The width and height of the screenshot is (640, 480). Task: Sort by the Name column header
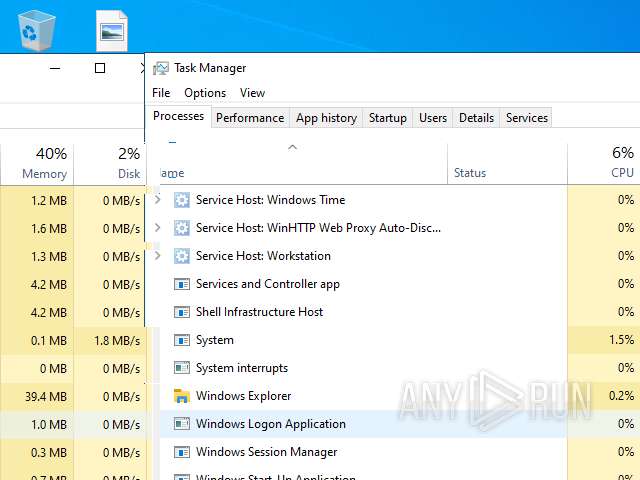[297, 164]
